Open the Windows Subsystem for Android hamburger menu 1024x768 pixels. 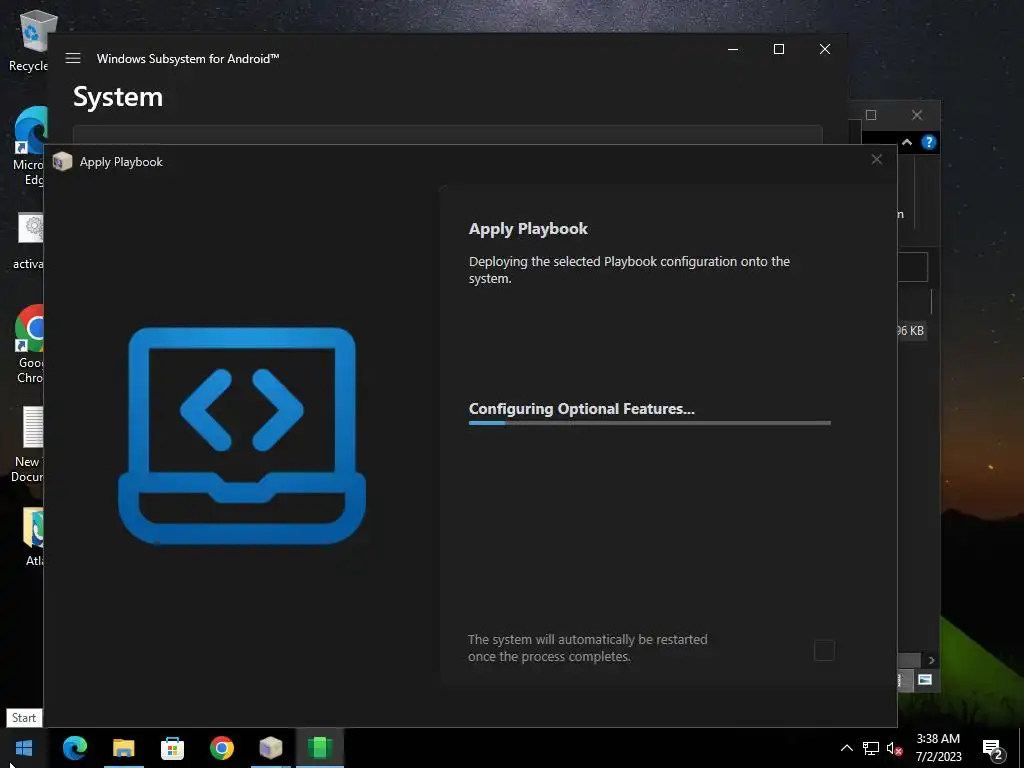73,58
